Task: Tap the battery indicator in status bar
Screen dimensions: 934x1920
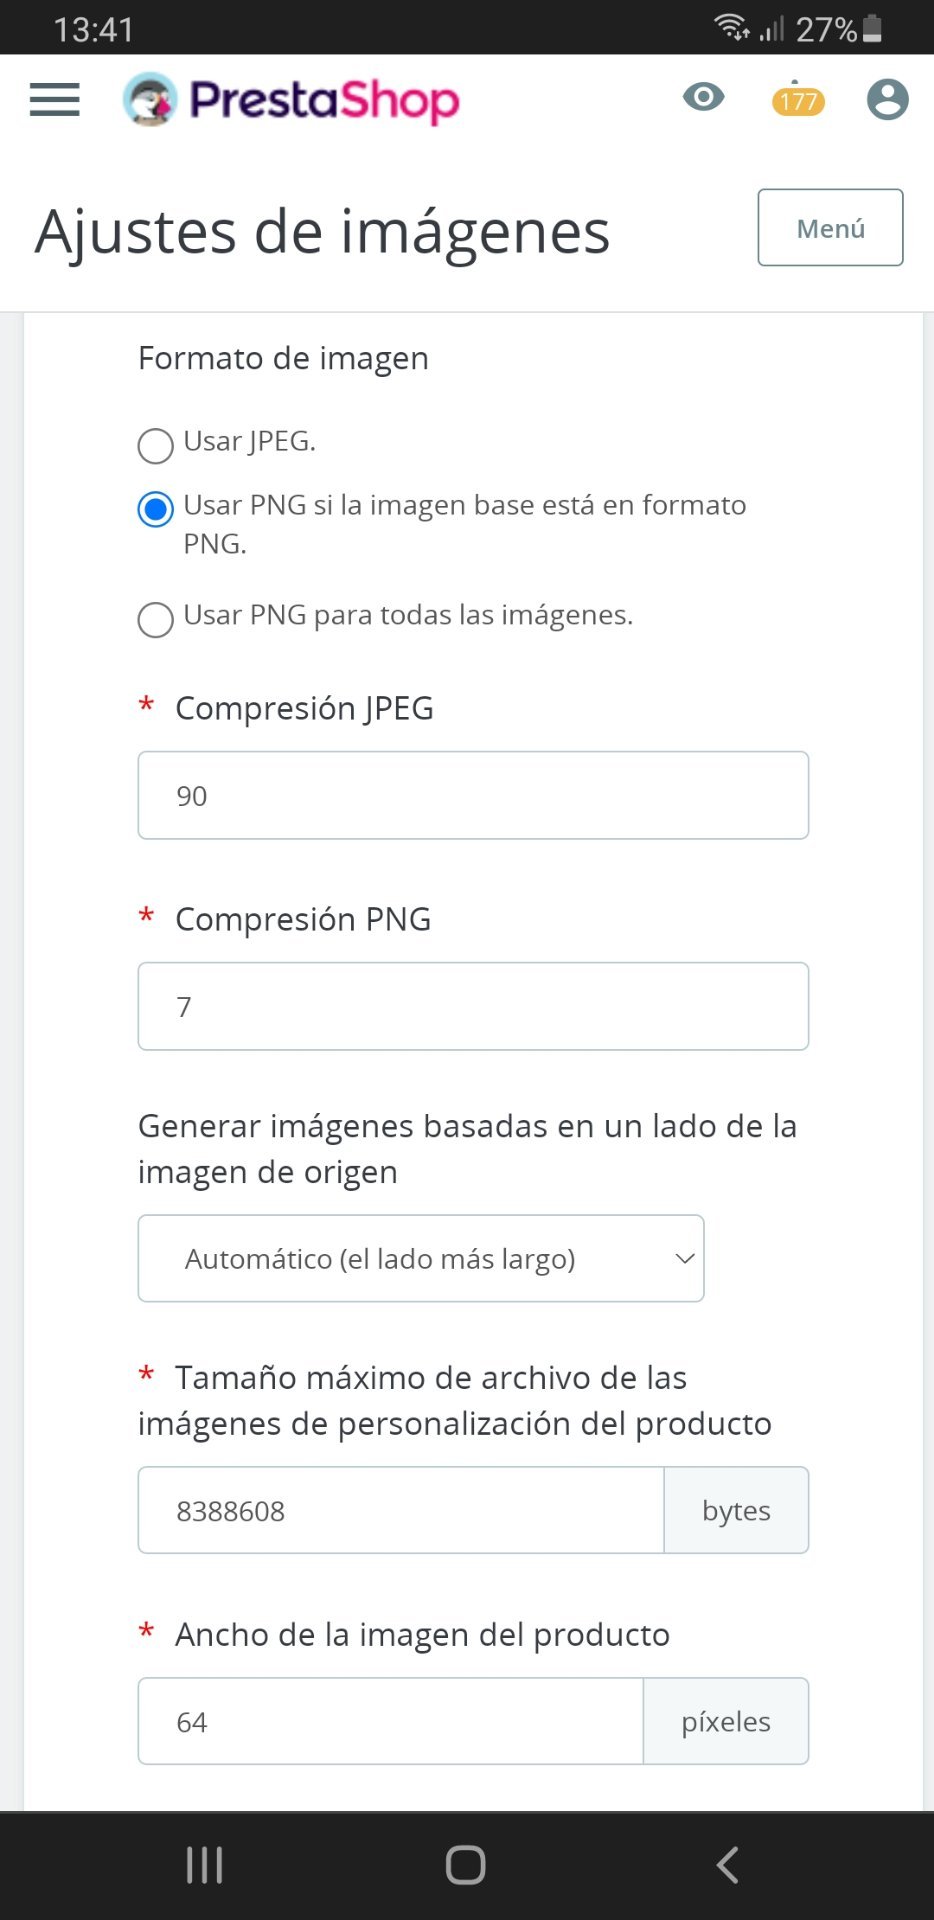Action: coord(872,28)
